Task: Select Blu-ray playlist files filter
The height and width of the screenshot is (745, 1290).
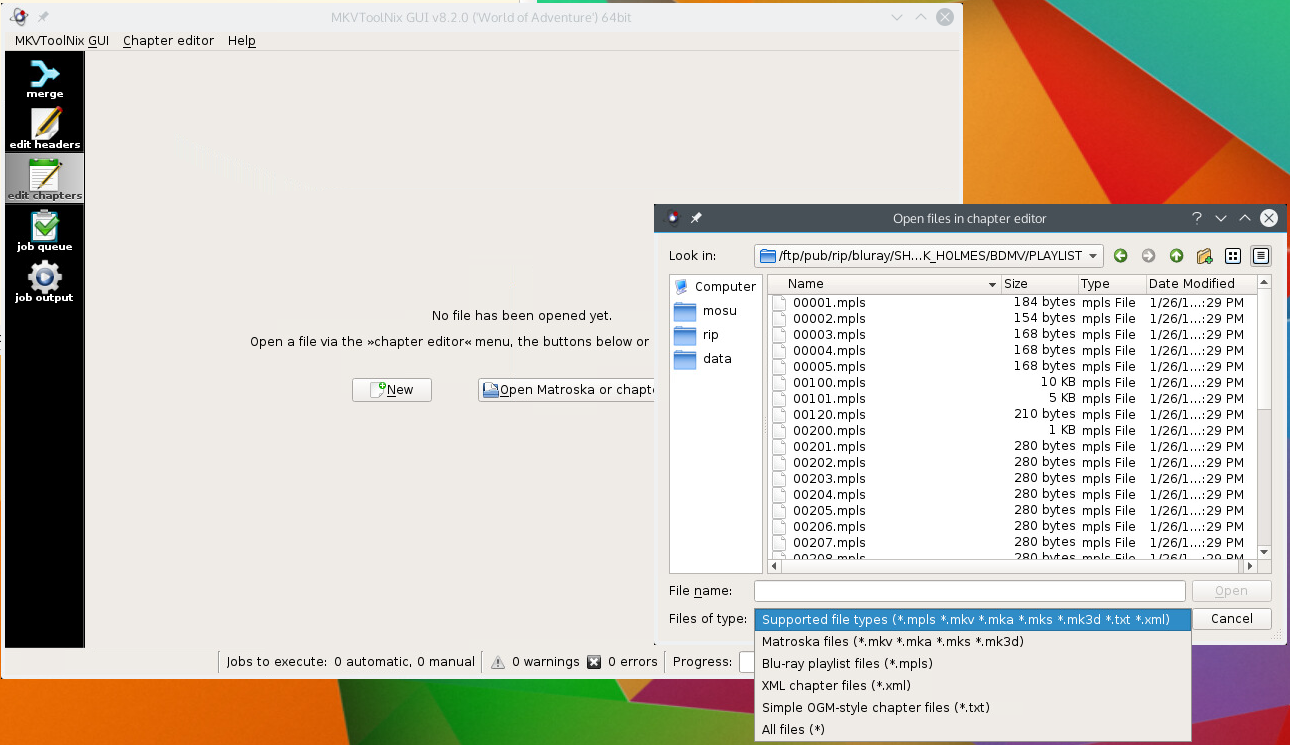Action: [850, 663]
